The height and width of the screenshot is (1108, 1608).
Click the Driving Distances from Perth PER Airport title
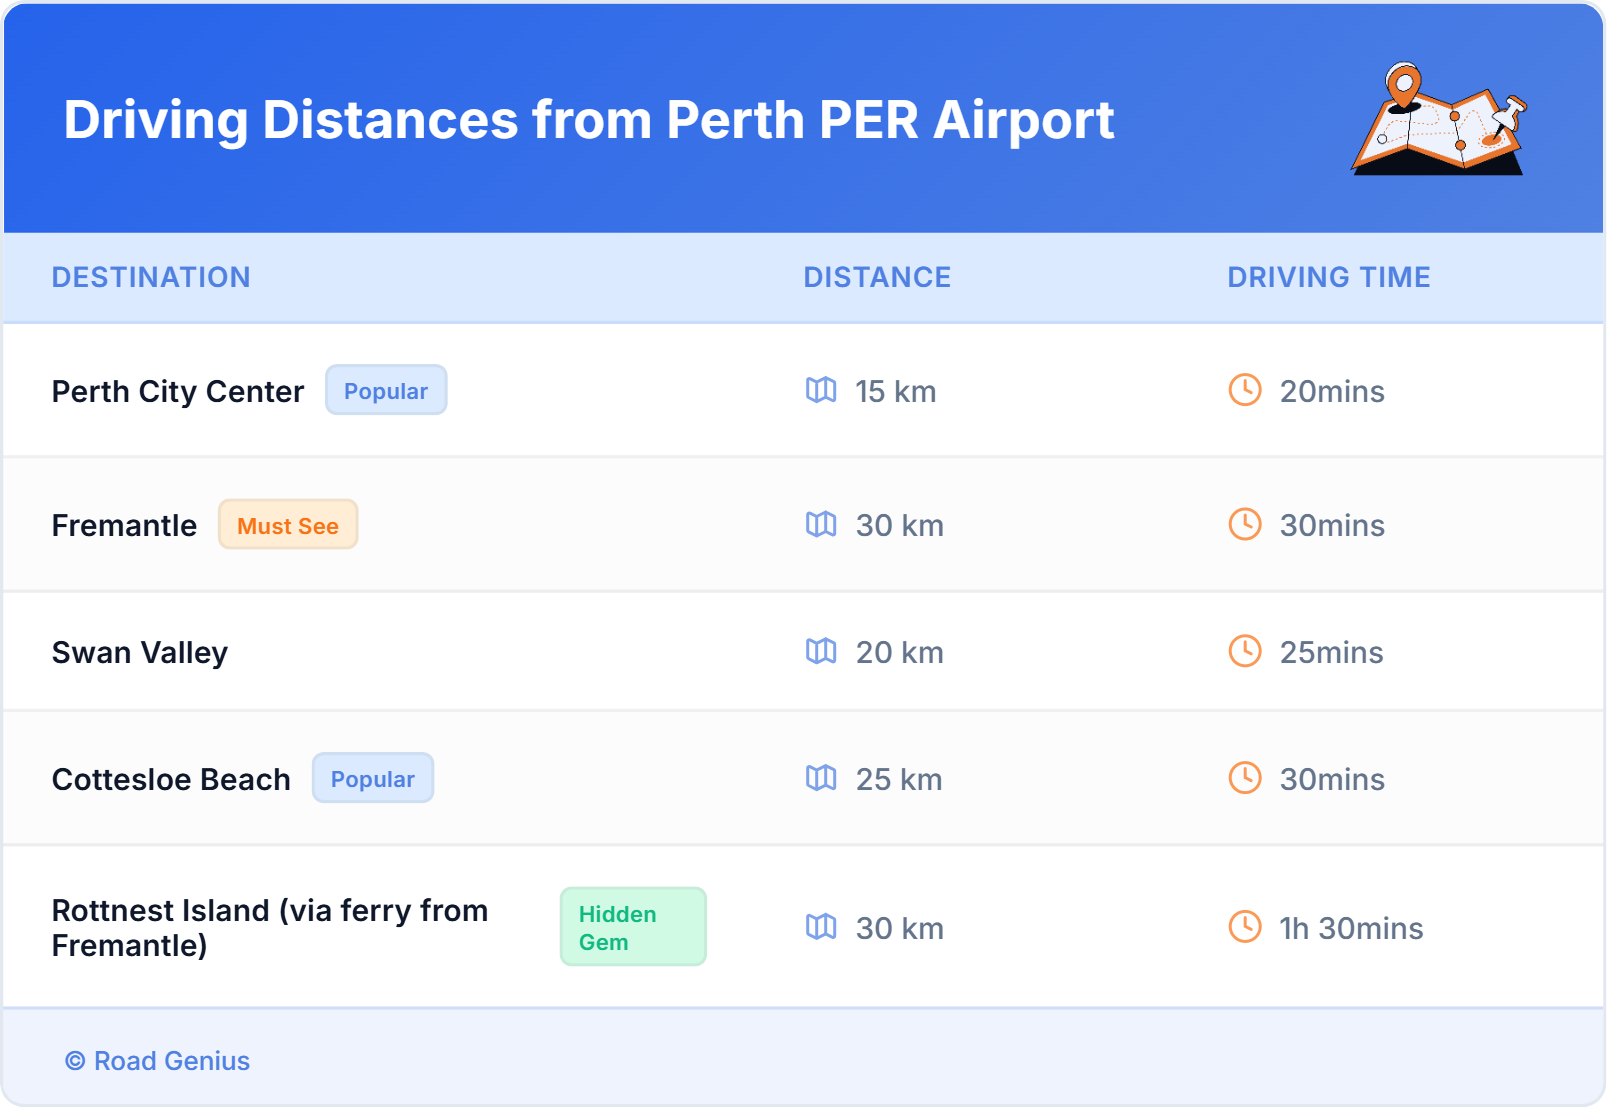589,120
